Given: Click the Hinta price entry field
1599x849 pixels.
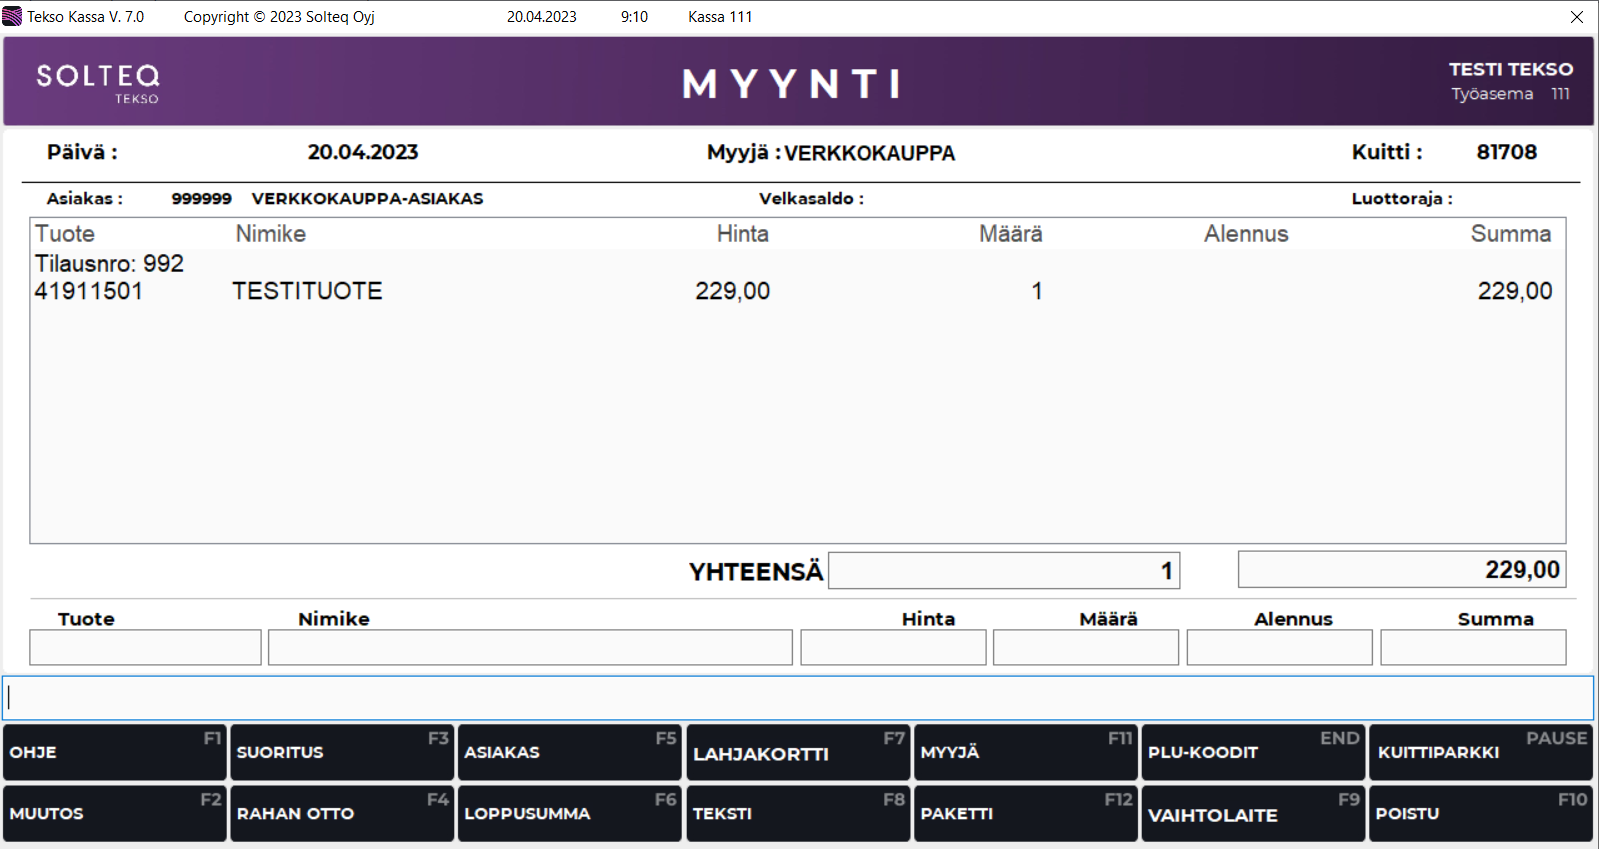Looking at the screenshot, I should [893, 648].
